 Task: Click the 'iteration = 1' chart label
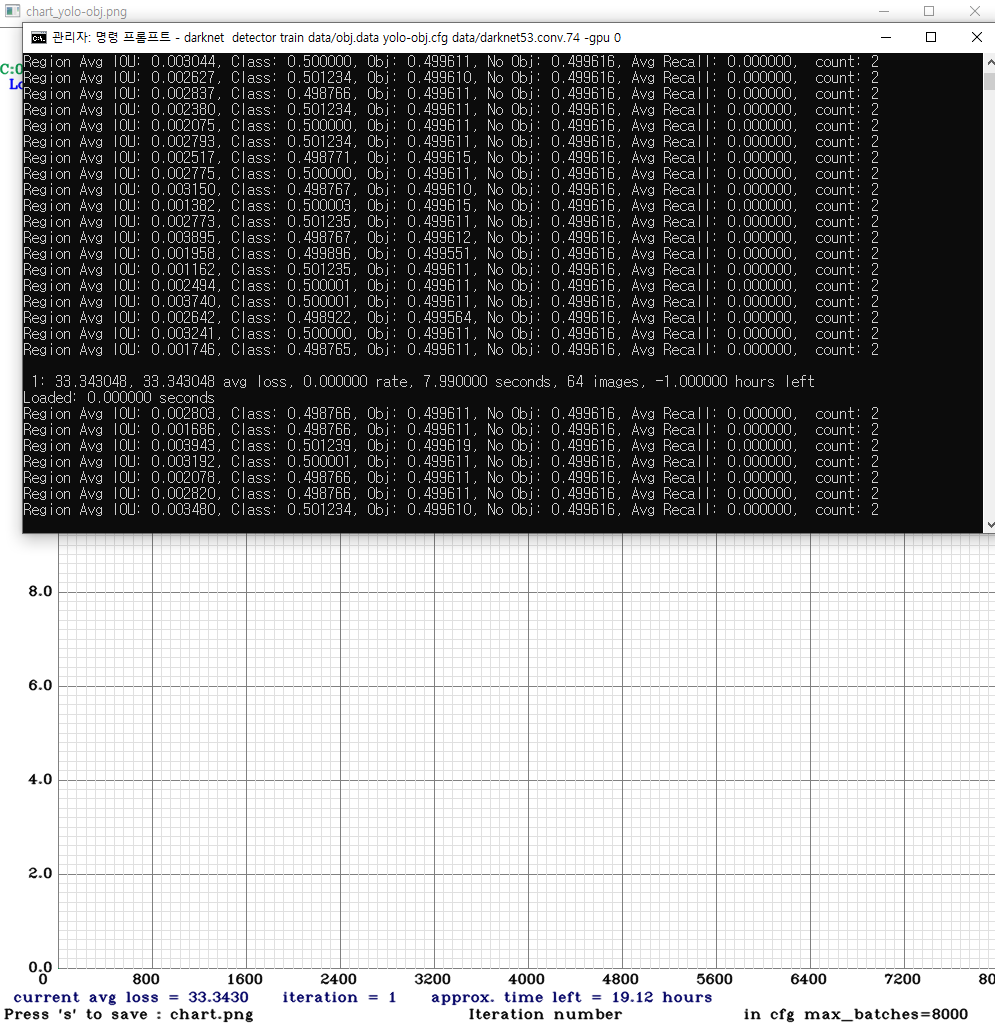pyautogui.click(x=339, y=997)
